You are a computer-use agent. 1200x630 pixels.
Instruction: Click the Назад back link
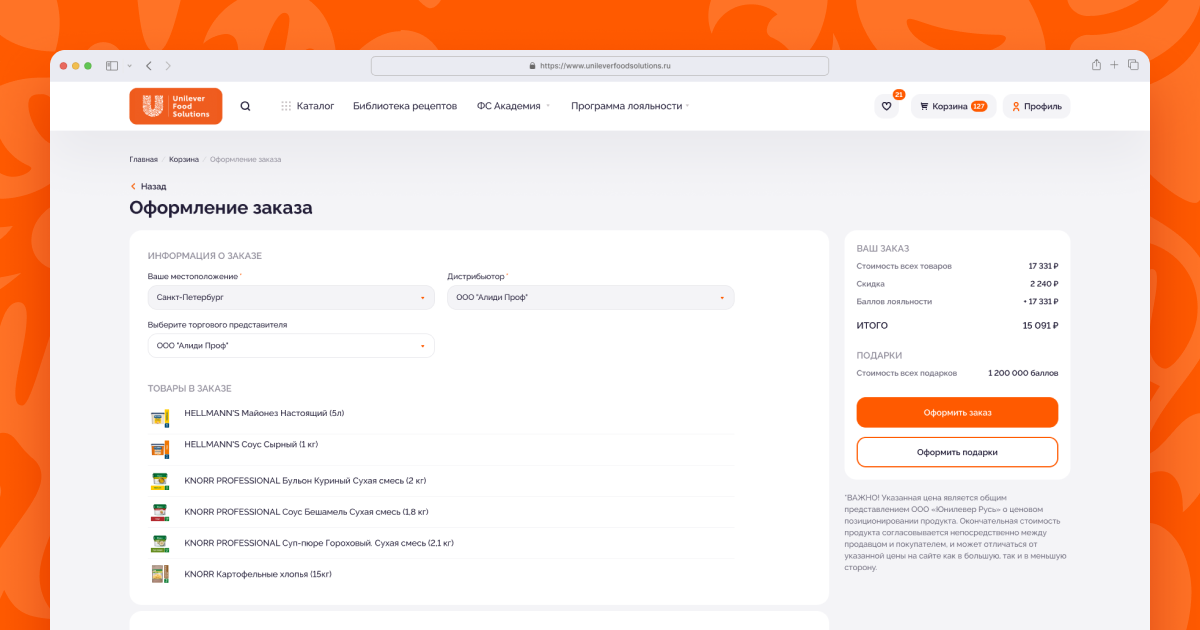click(148, 186)
